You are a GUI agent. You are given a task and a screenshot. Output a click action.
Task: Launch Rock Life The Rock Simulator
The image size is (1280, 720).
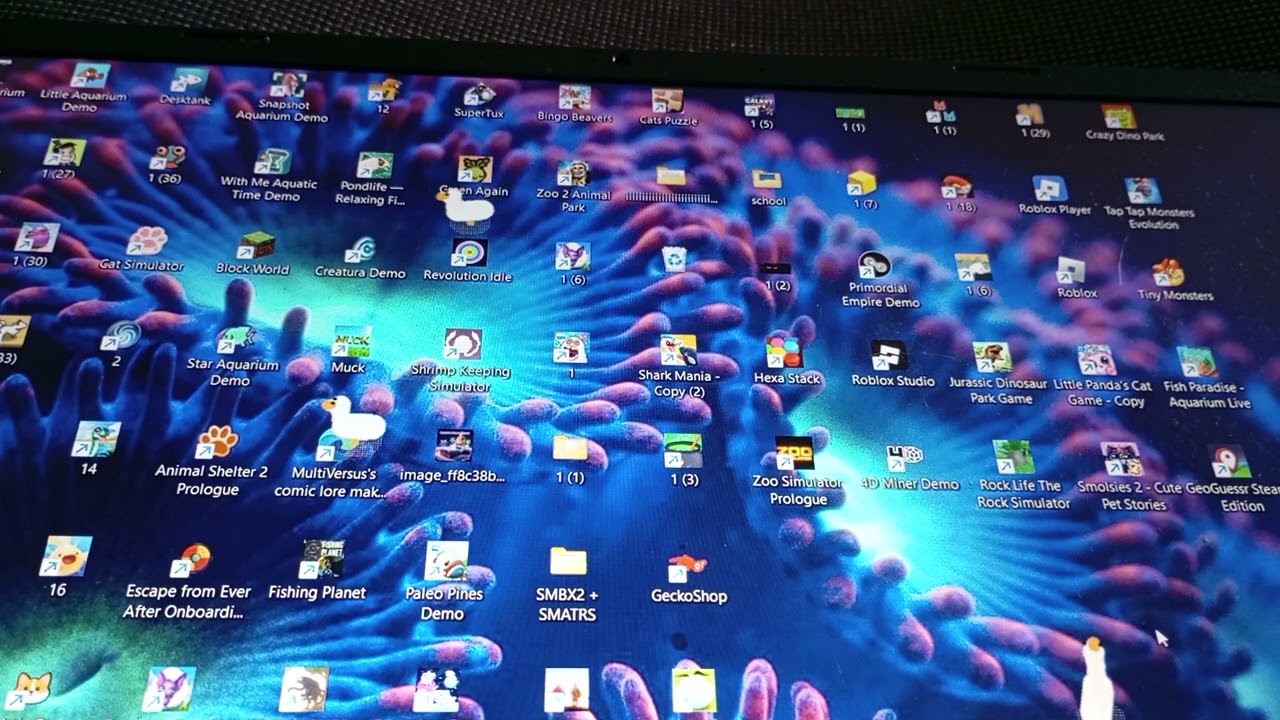click(x=1013, y=458)
